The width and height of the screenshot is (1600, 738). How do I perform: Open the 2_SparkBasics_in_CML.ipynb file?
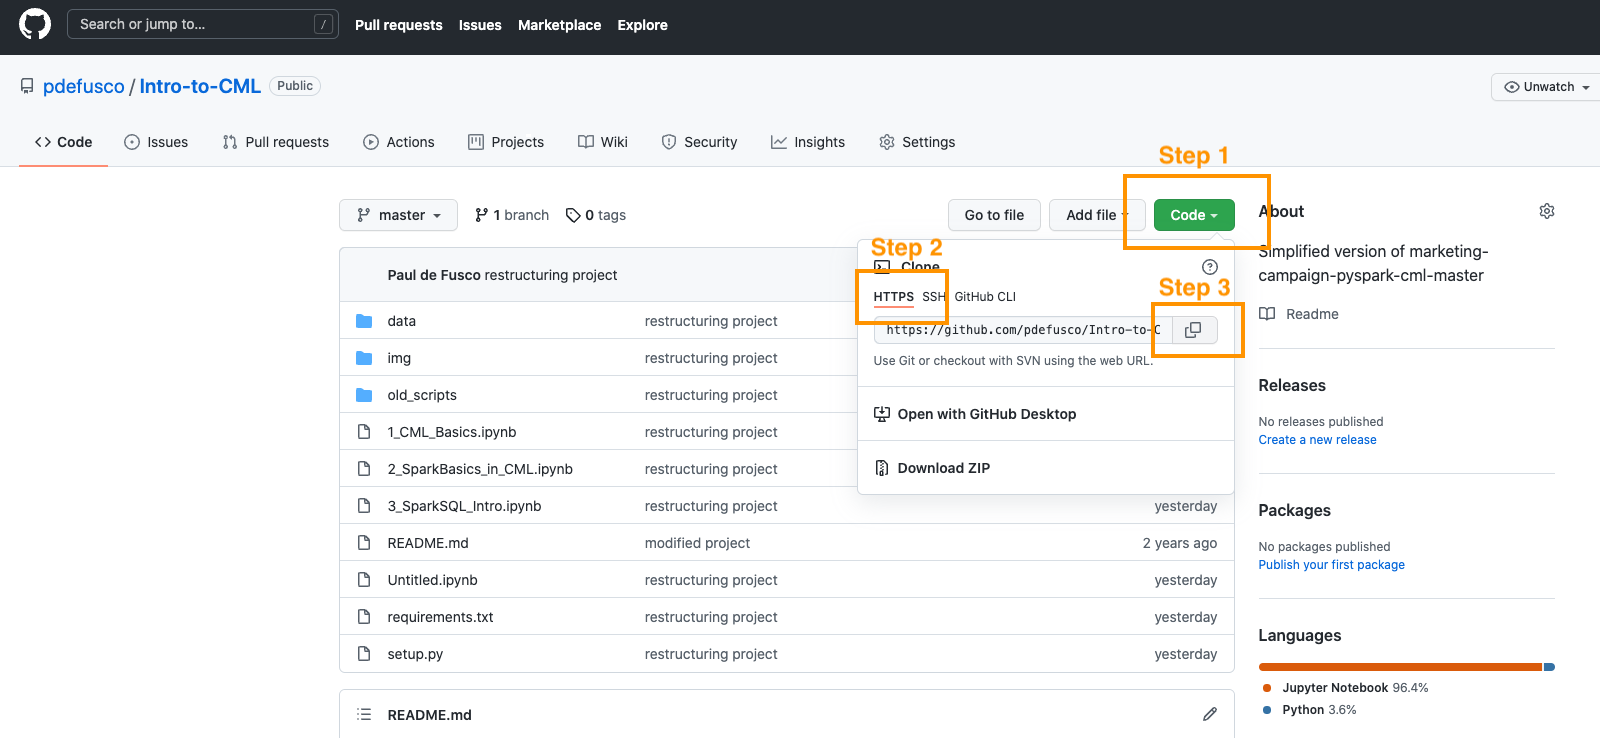480,469
